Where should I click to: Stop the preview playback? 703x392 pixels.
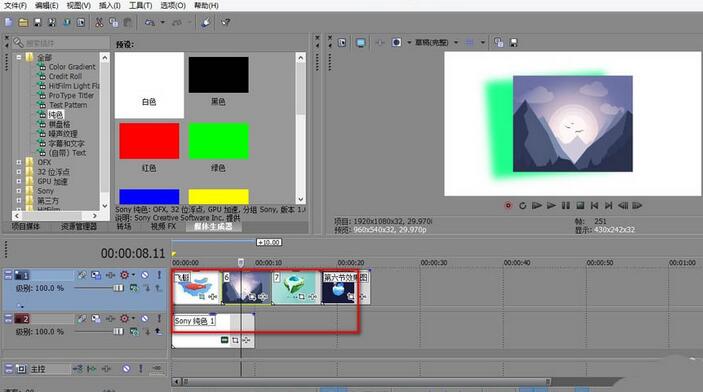point(580,205)
